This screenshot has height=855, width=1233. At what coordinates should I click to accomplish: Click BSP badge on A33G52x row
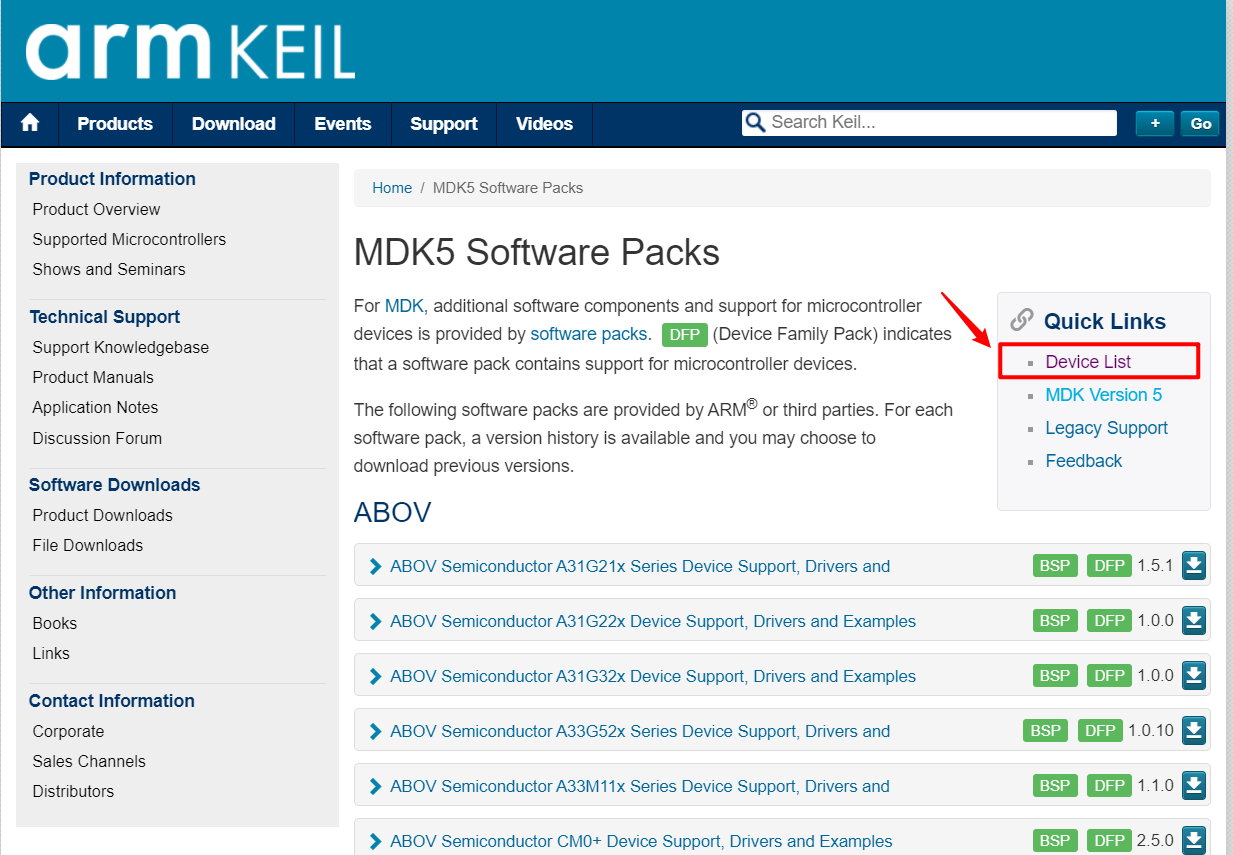(x=1046, y=731)
